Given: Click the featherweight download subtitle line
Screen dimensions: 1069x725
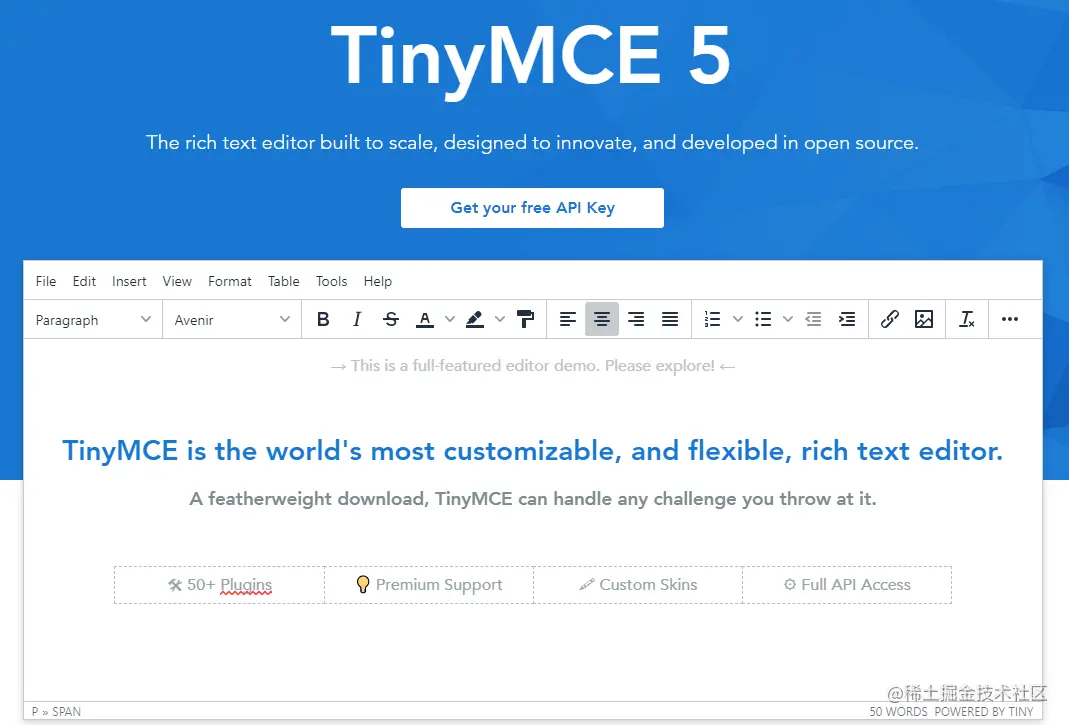Looking at the screenshot, I should pos(532,499).
